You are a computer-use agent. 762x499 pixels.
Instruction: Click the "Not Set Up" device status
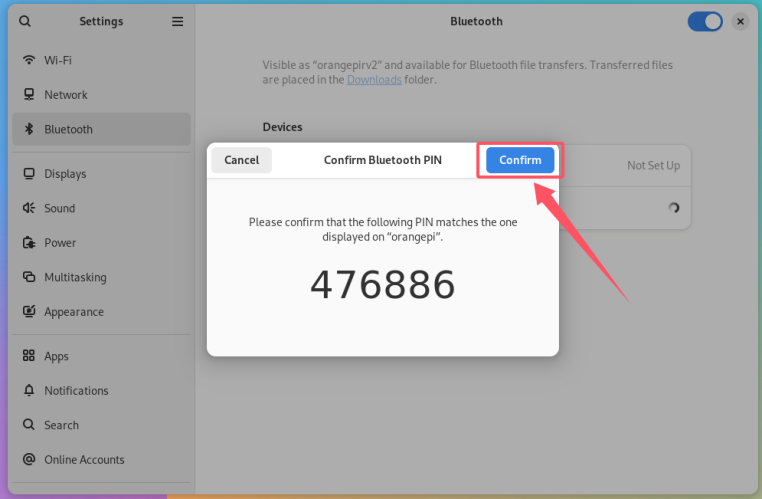click(653, 166)
